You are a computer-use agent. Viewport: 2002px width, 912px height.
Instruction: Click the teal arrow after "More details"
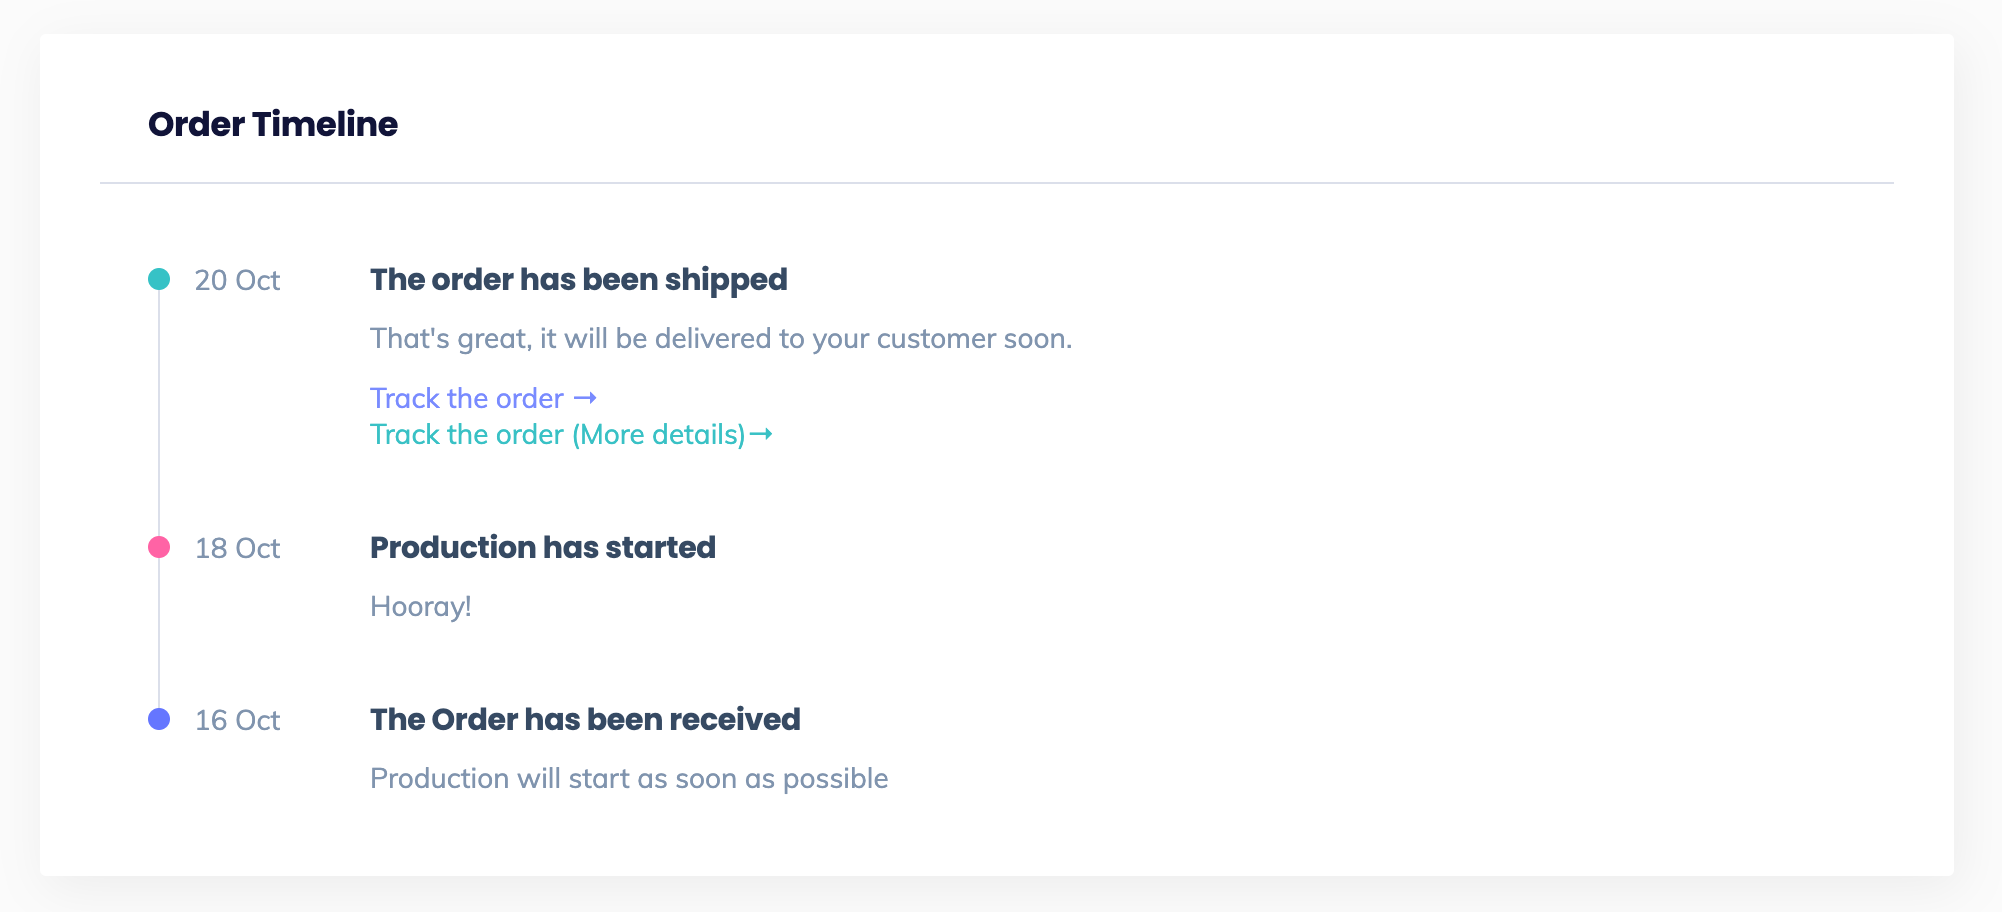tap(761, 434)
